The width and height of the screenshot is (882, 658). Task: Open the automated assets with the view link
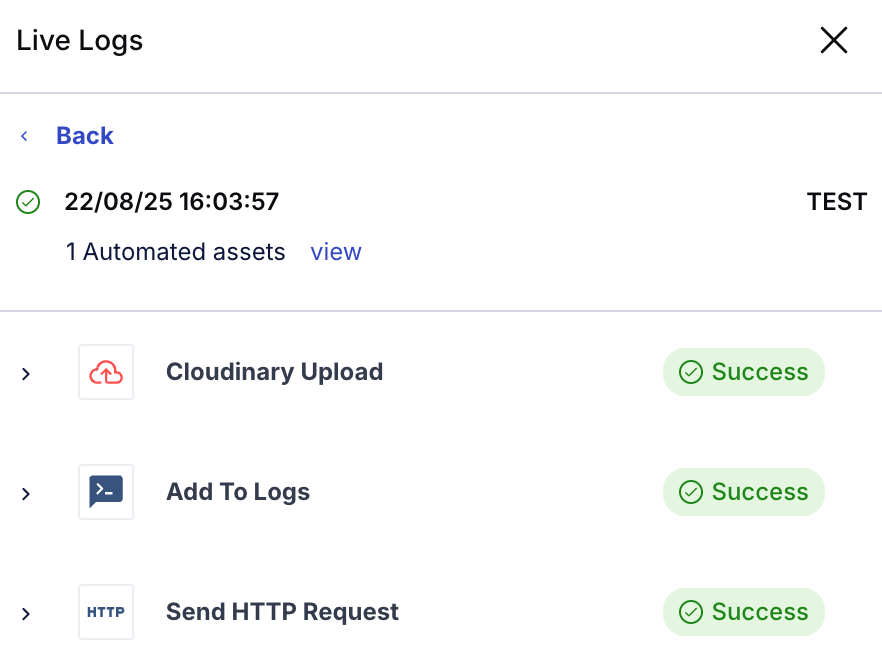pos(335,252)
